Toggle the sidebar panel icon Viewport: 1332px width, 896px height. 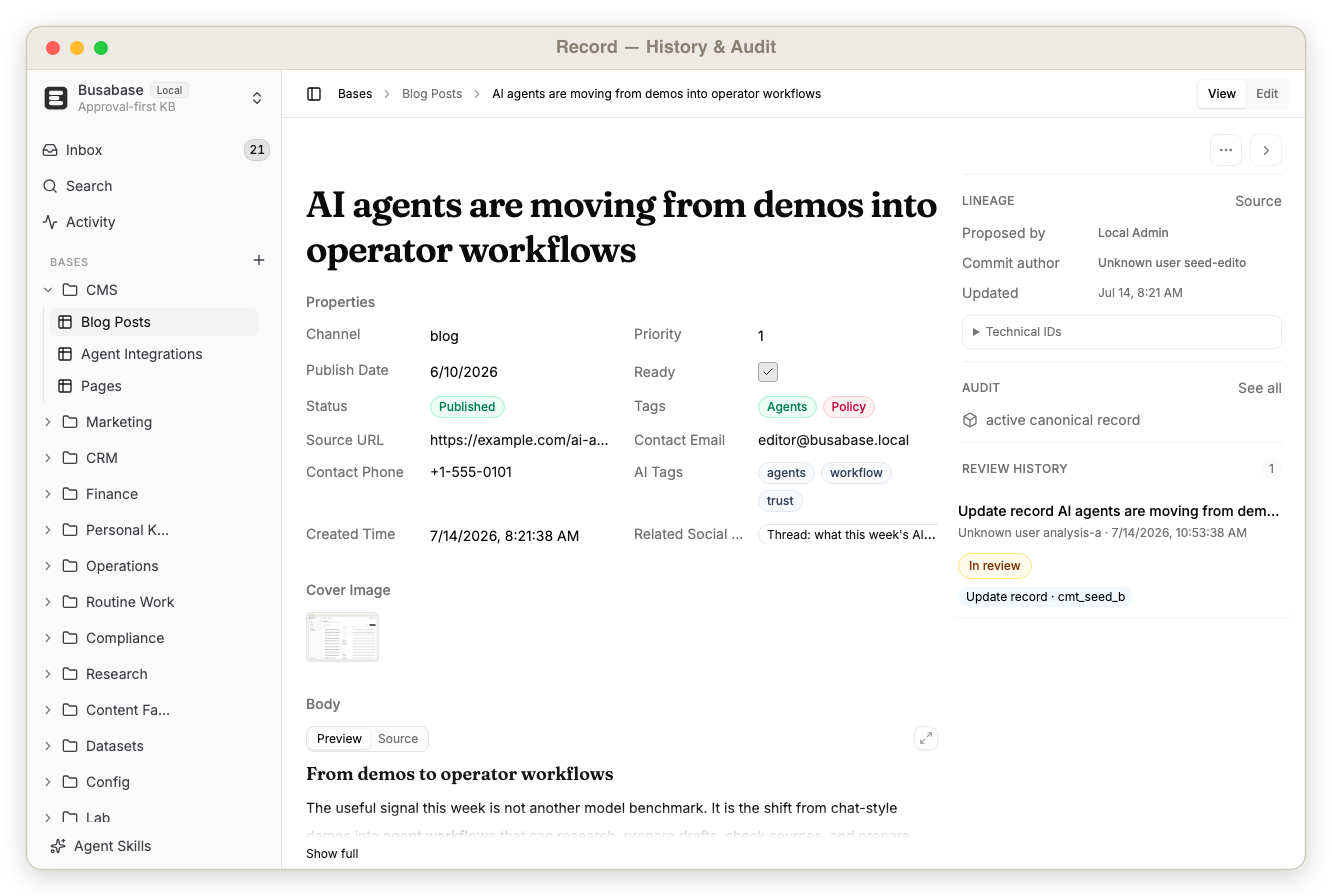tap(314, 94)
